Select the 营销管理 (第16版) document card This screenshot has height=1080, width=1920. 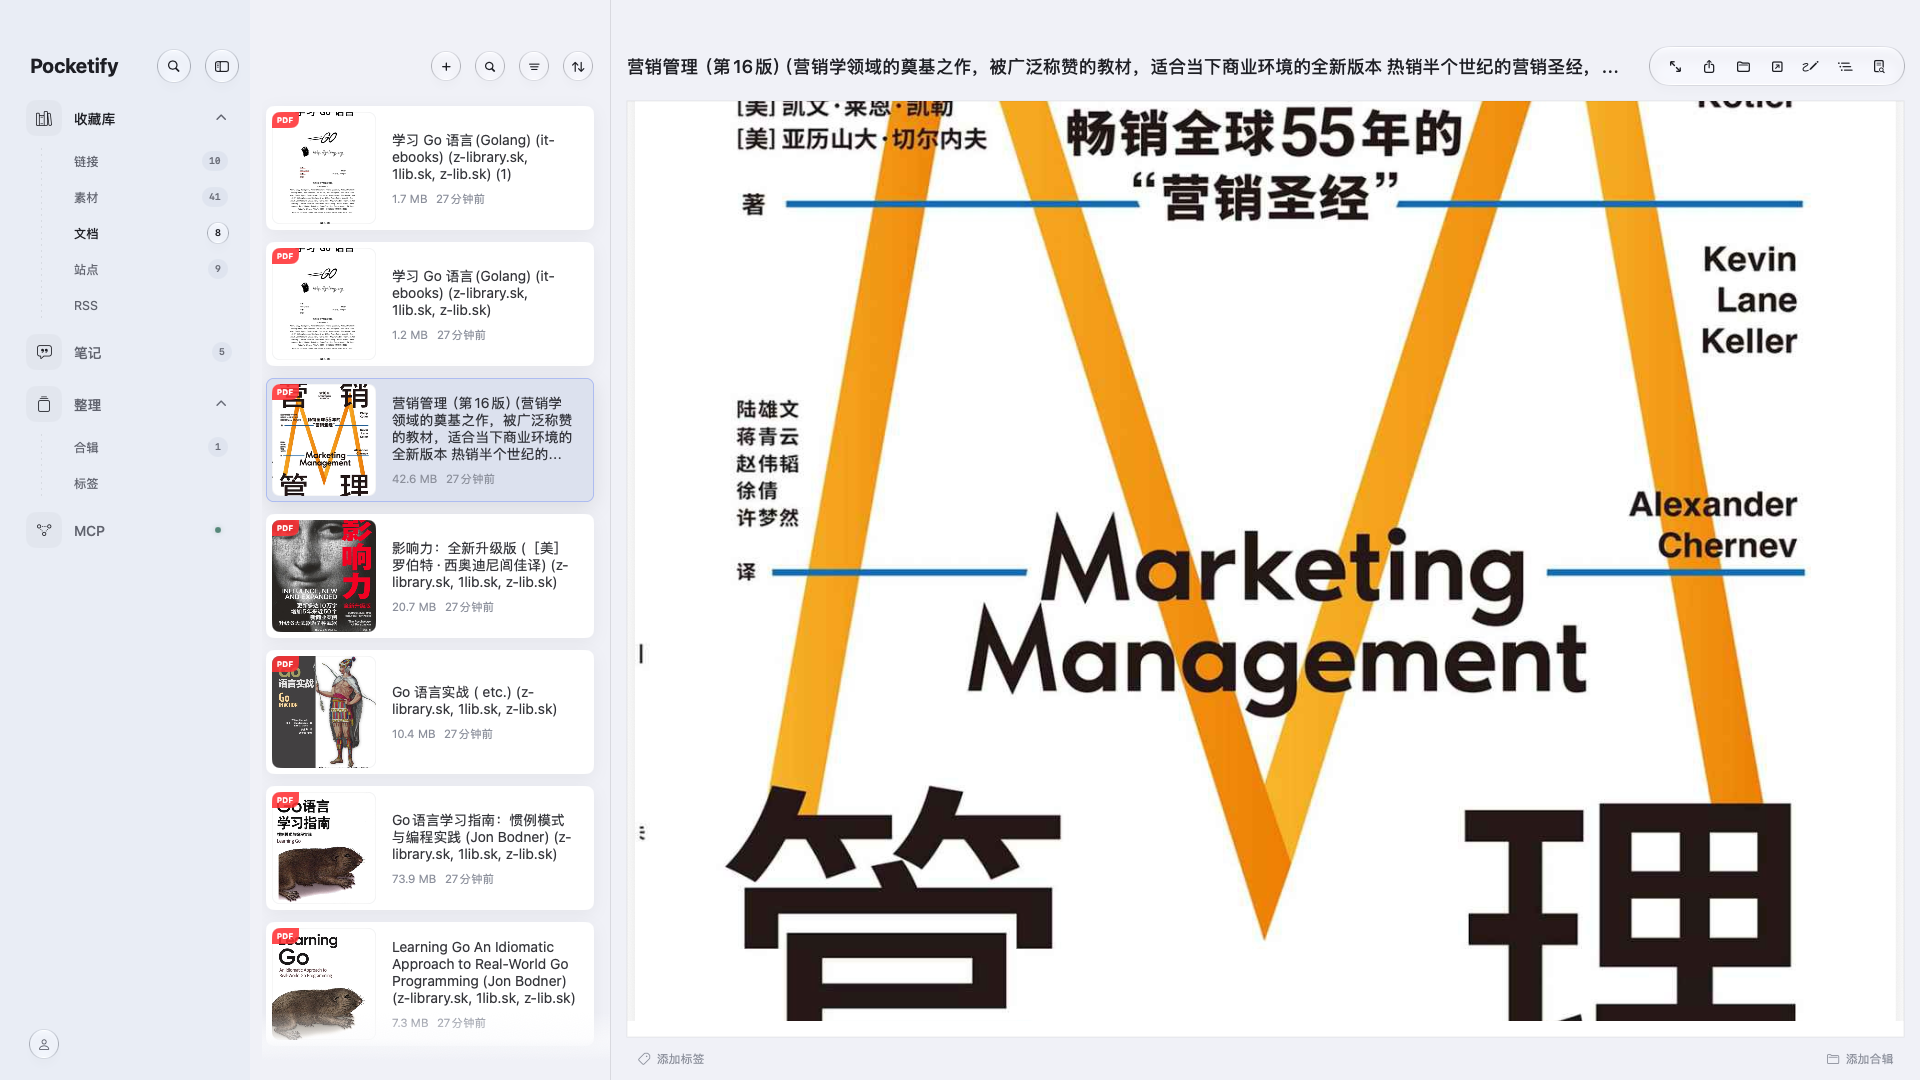pos(430,440)
